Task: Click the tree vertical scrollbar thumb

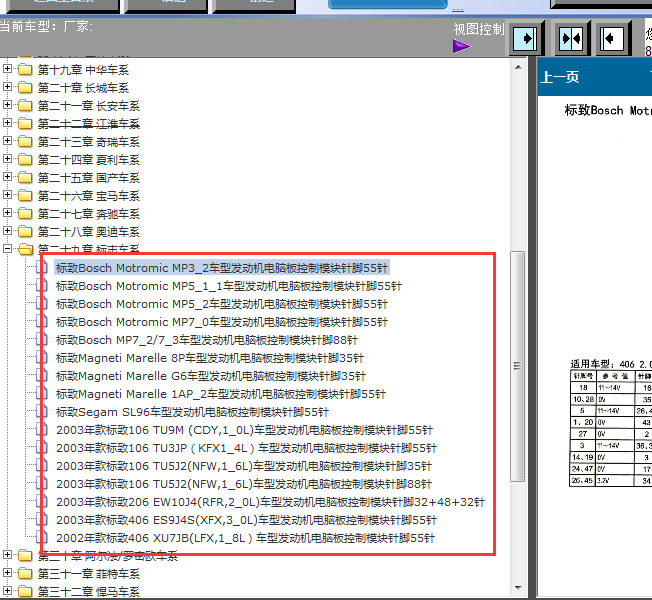Action: 518,366
